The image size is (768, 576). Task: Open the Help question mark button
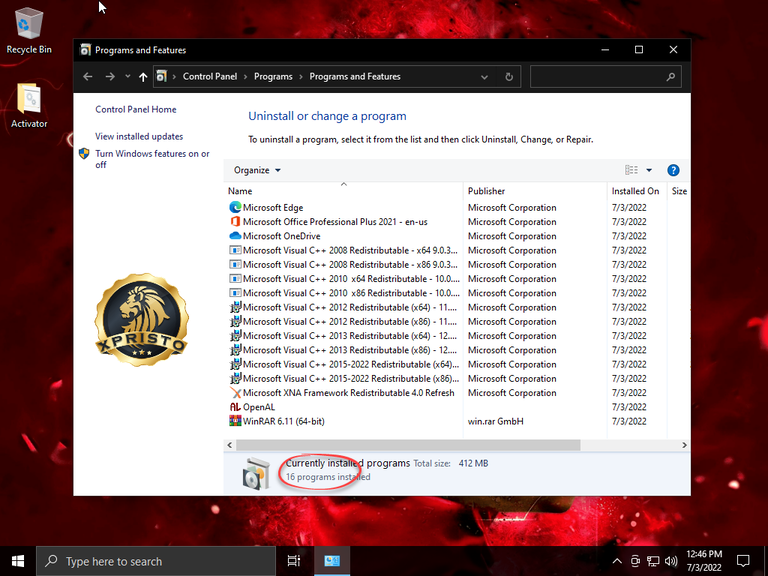click(673, 170)
